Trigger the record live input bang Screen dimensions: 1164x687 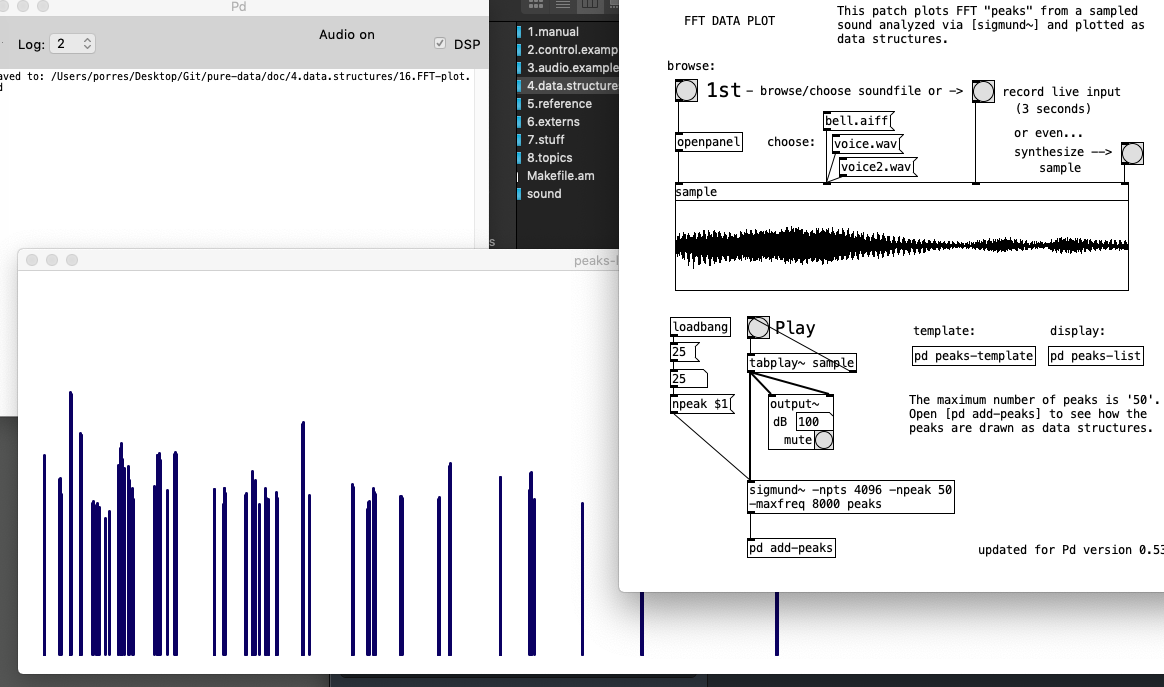coord(983,90)
